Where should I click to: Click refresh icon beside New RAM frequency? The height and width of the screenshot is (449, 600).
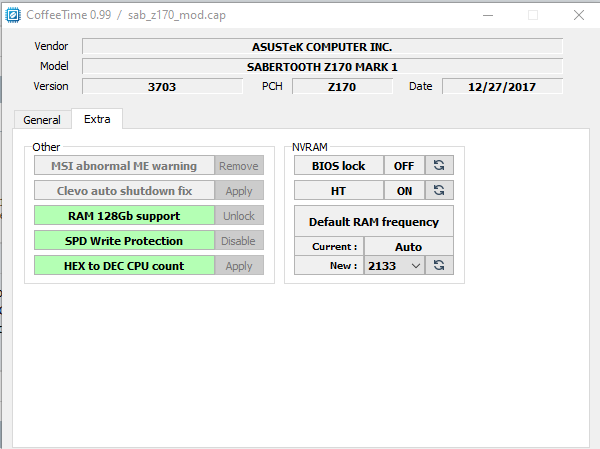click(439, 265)
